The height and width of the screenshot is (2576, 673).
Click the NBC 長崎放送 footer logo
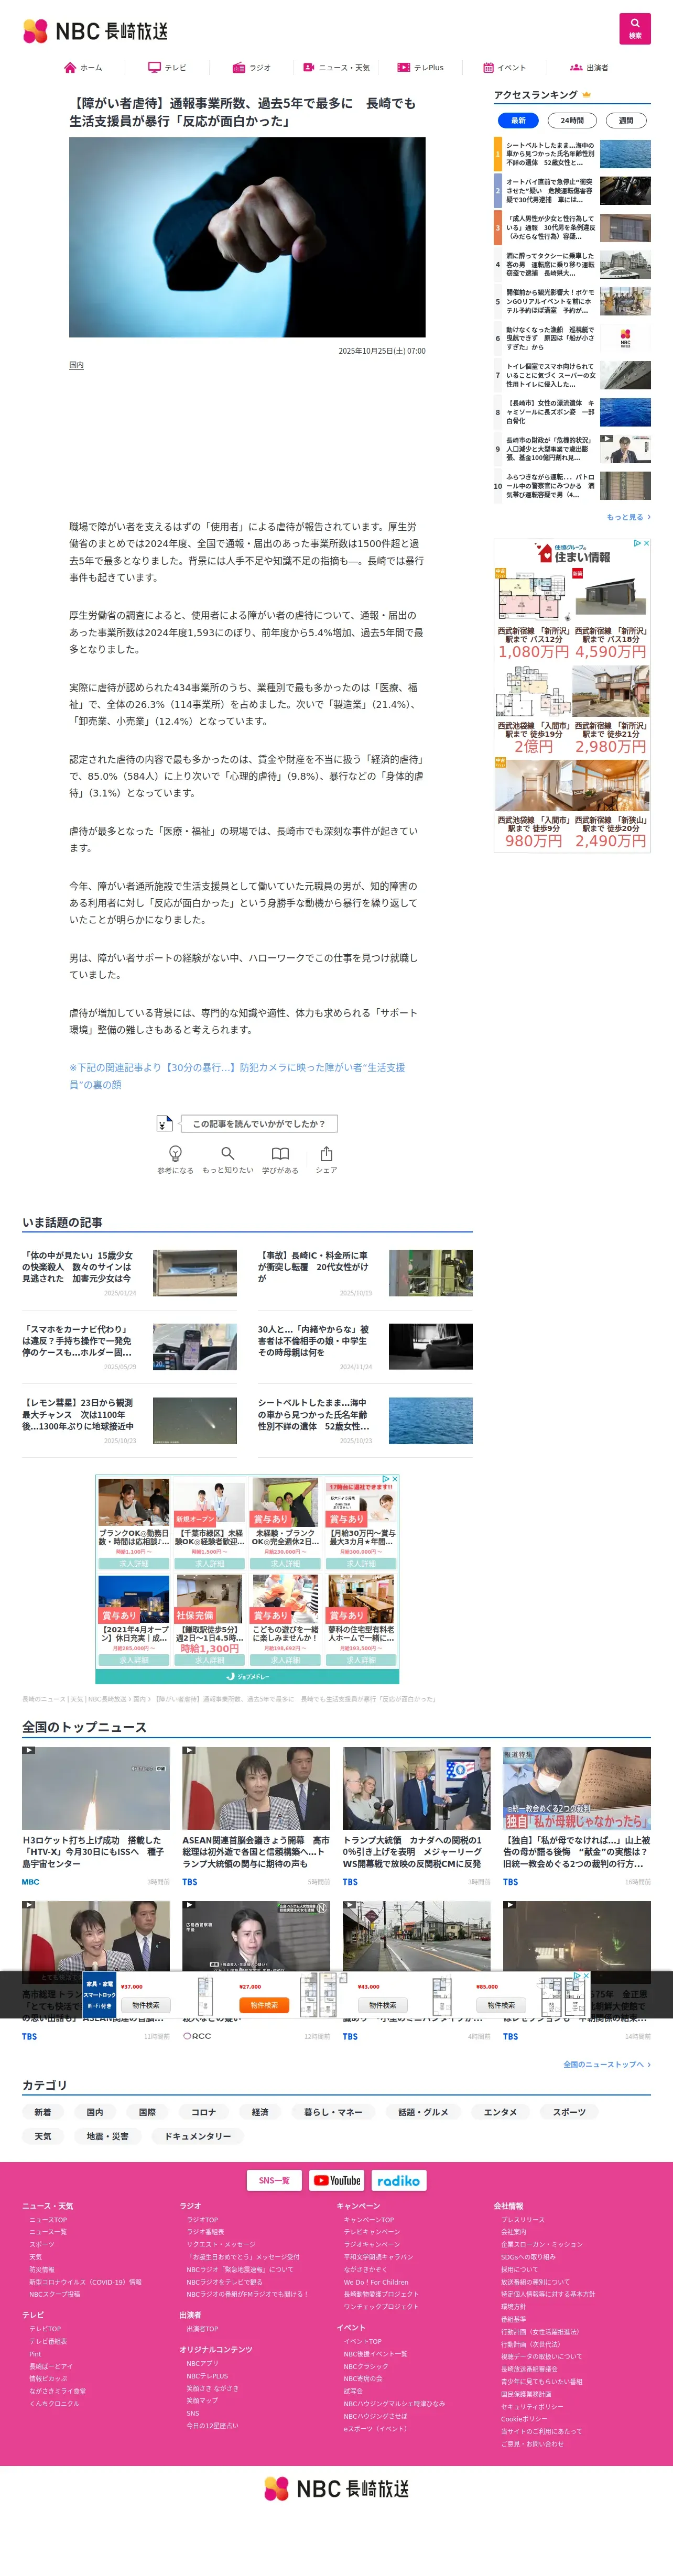coord(337,2488)
